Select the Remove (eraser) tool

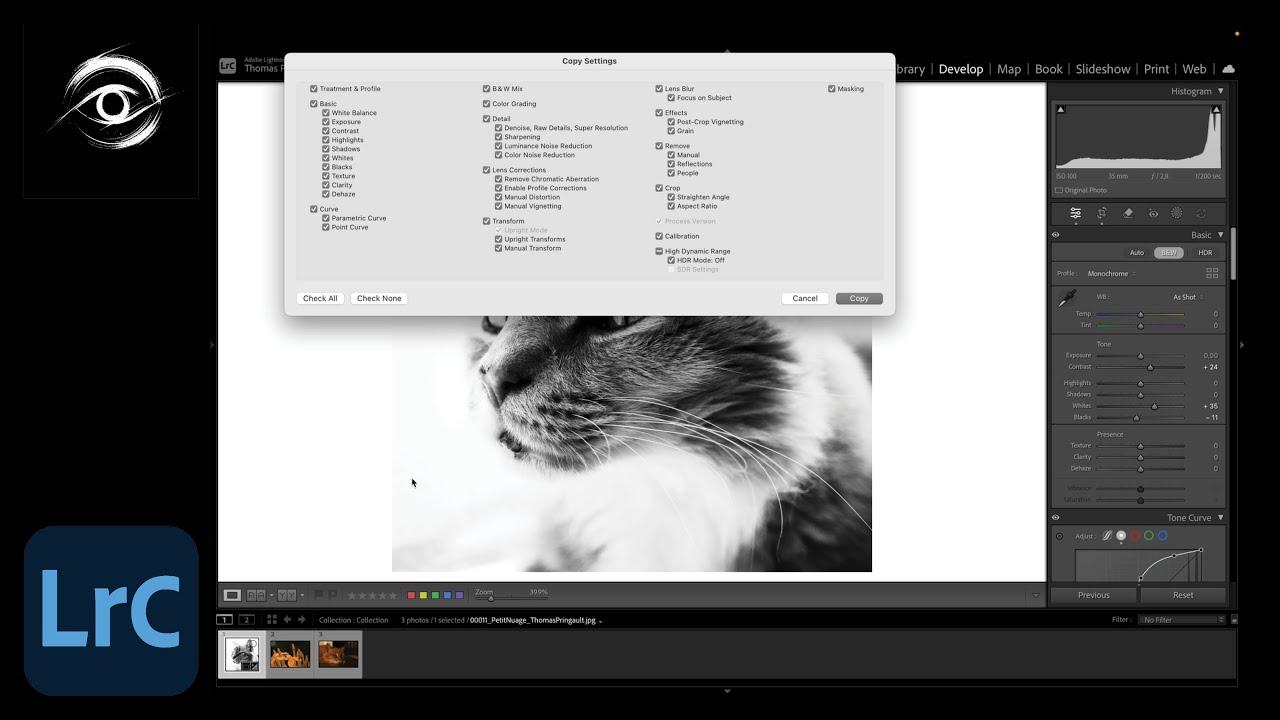click(1128, 213)
